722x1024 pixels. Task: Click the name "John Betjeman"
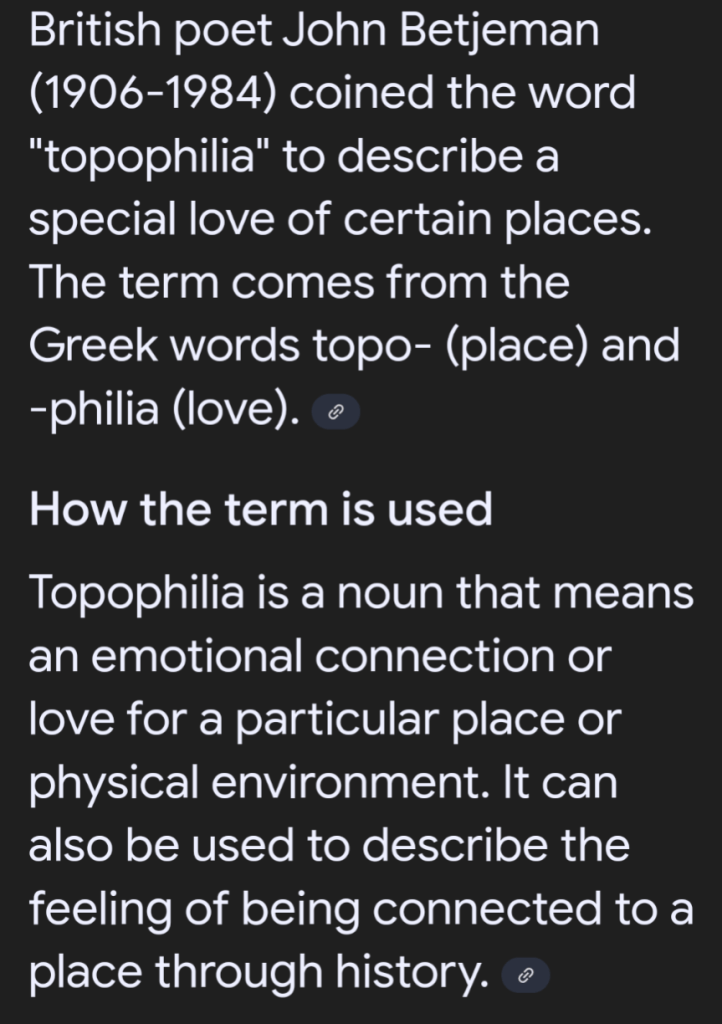click(x=441, y=31)
